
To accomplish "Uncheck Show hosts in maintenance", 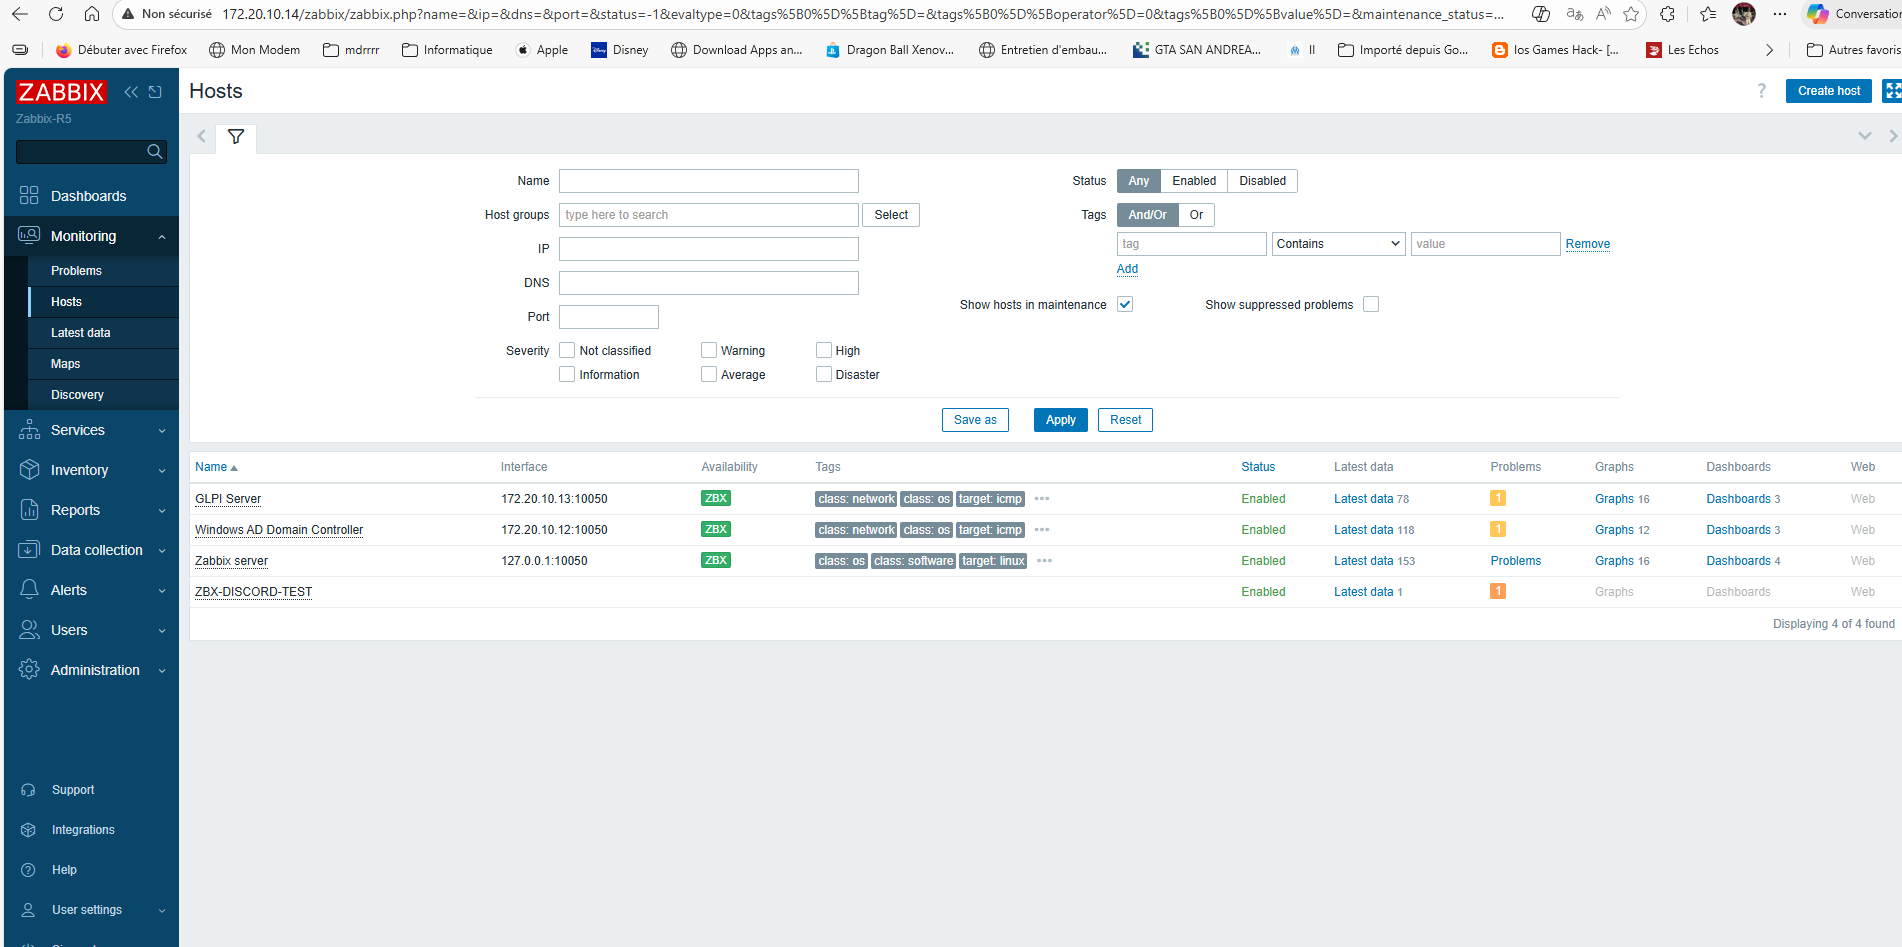I will pyautogui.click(x=1125, y=305).
